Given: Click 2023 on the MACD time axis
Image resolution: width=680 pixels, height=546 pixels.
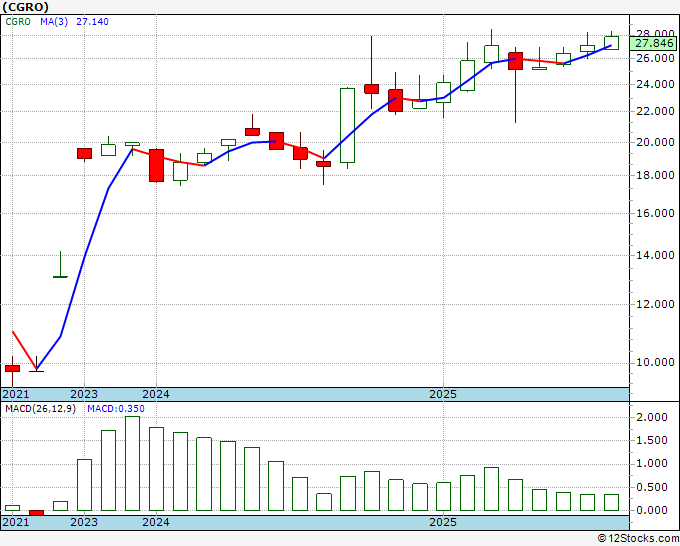Looking at the screenshot, I should coord(84,522).
